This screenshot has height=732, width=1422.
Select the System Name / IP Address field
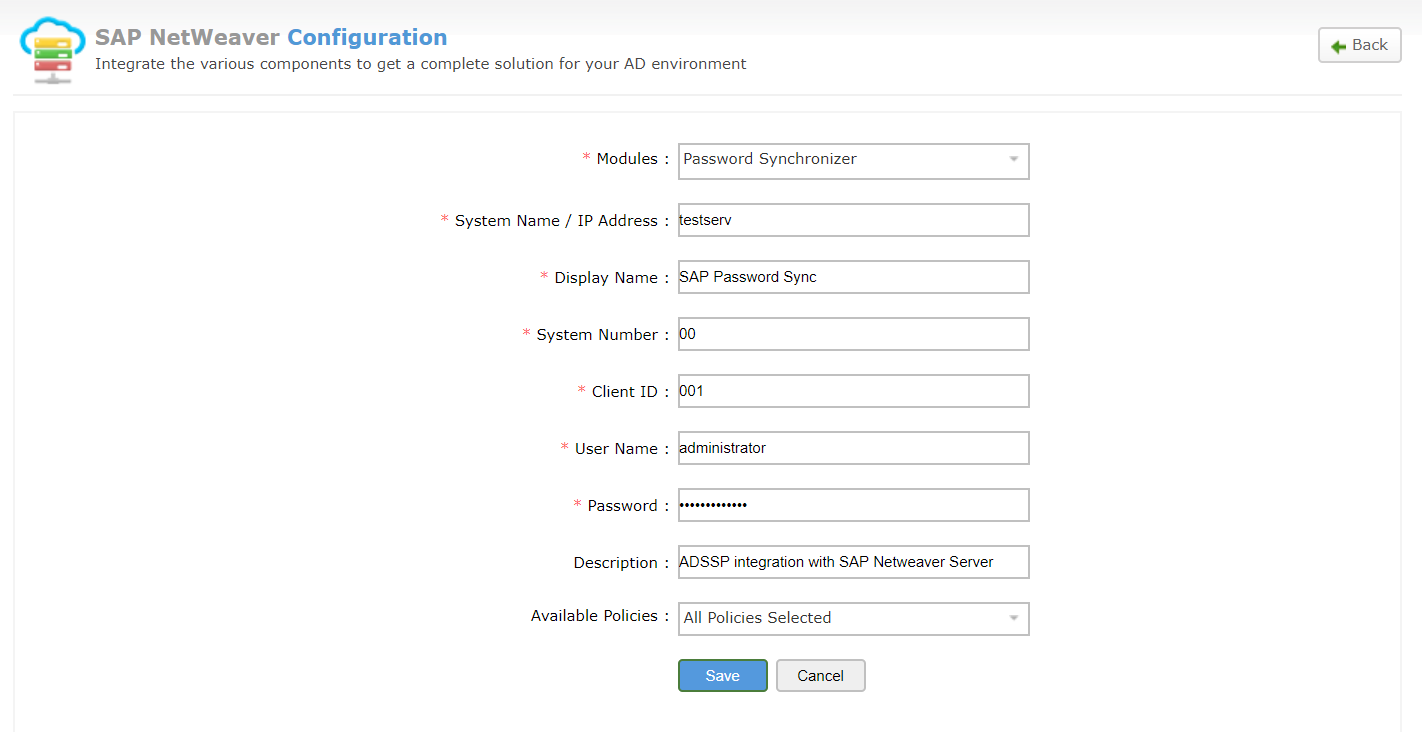coord(853,220)
